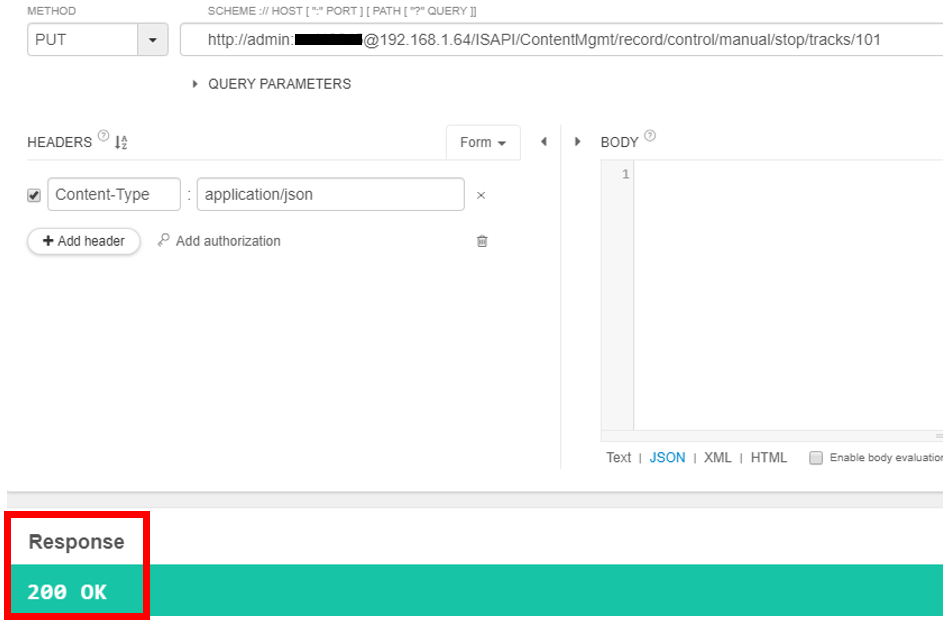
Task: Collapse the headers pane with the left arrow
Action: [544, 142]
